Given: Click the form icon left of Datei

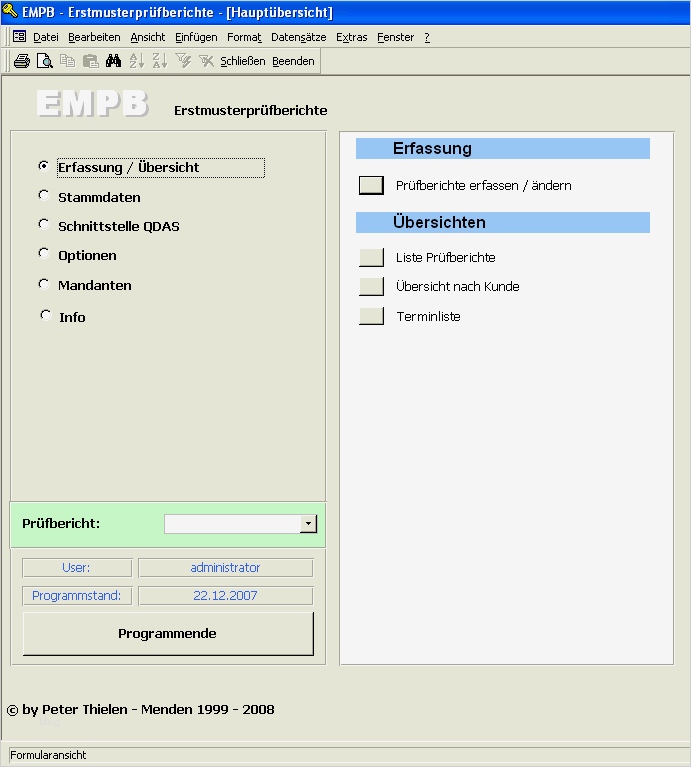Looking at the screenshot, I should 20,37.
